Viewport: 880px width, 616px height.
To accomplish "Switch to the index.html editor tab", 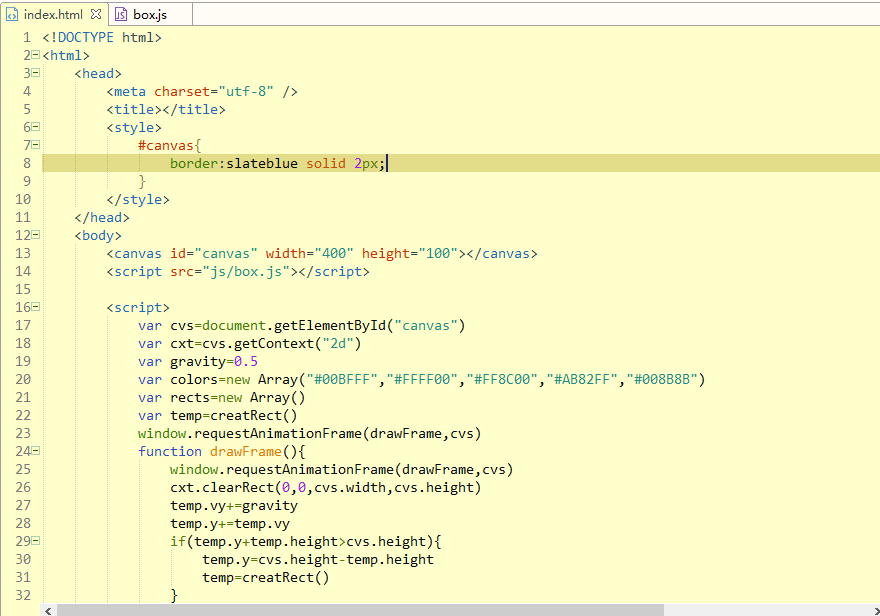I will 53,15.
